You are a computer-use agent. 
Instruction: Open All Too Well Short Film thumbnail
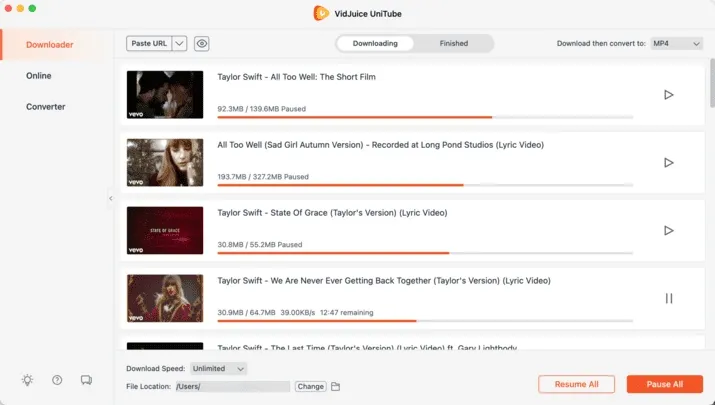pos(165,95)
